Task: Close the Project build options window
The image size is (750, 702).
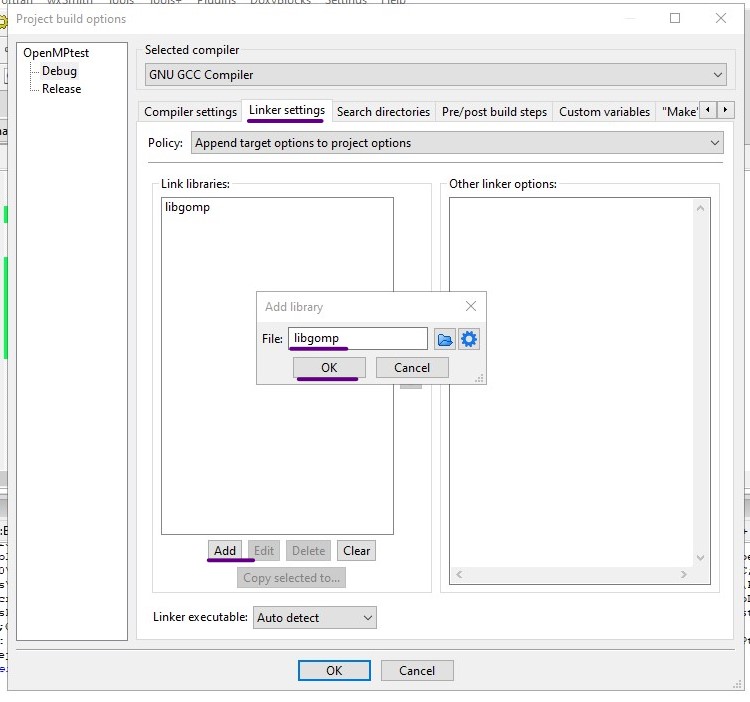Action: [x=721, y=18]
